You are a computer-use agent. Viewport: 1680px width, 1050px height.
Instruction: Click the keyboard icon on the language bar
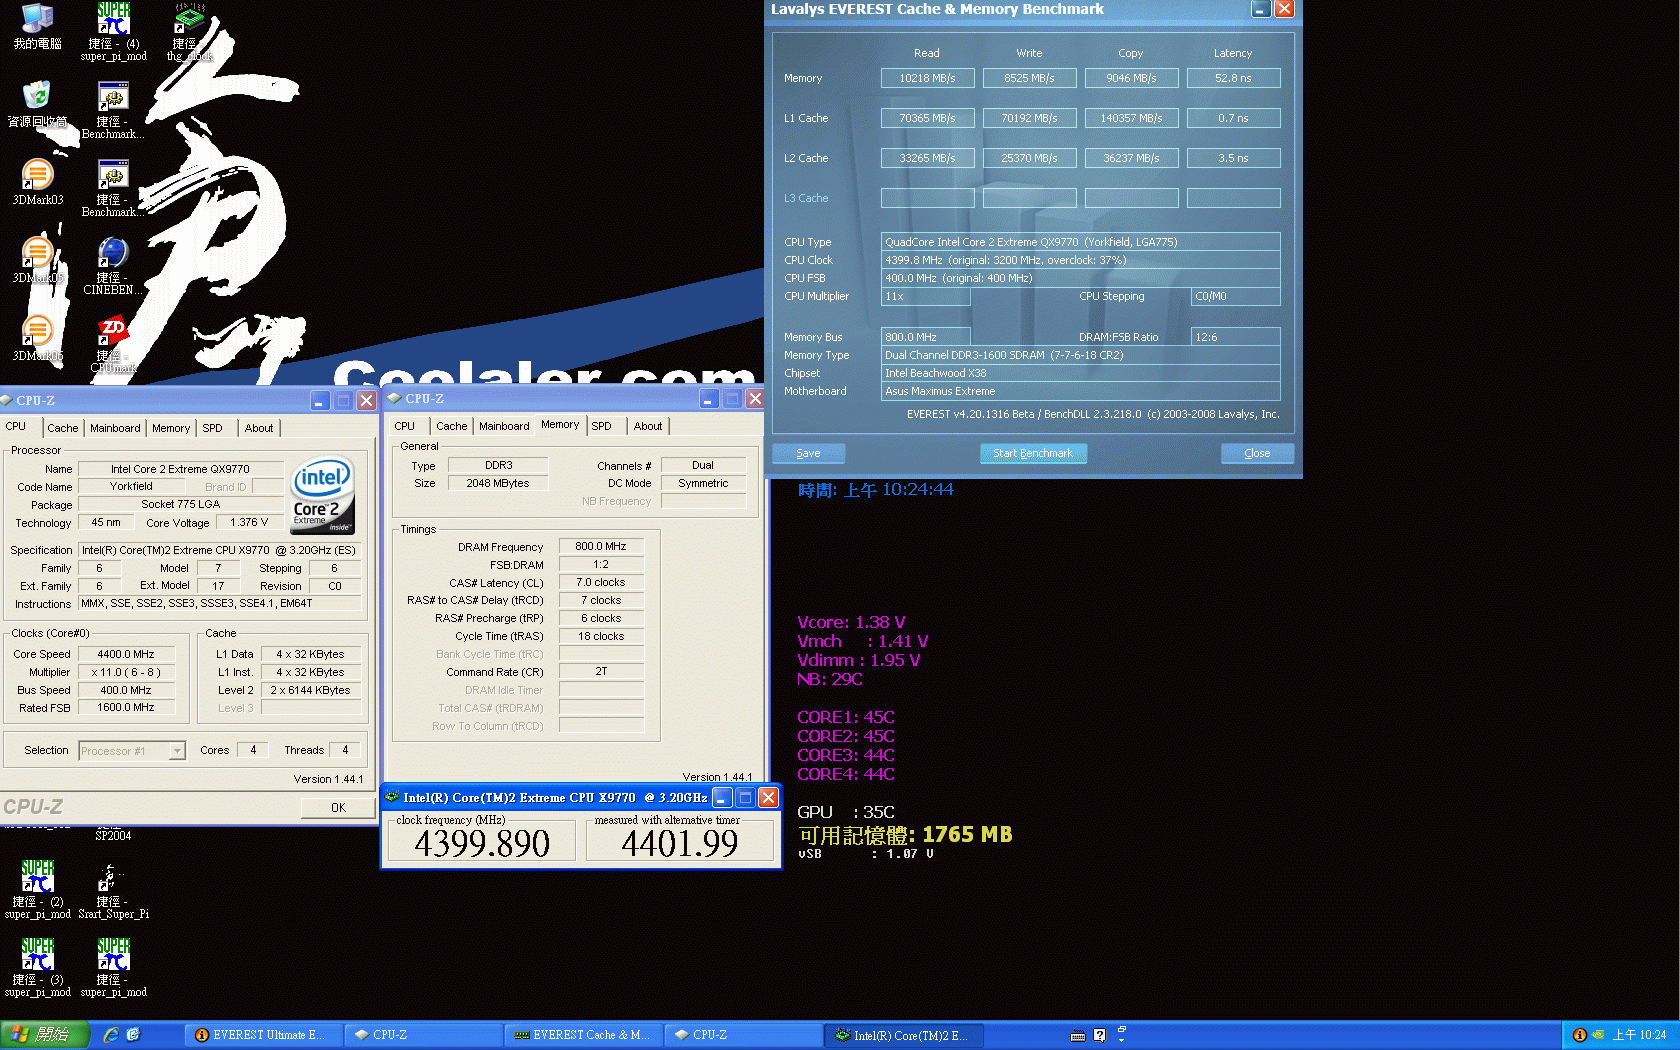[1078, 1035]
